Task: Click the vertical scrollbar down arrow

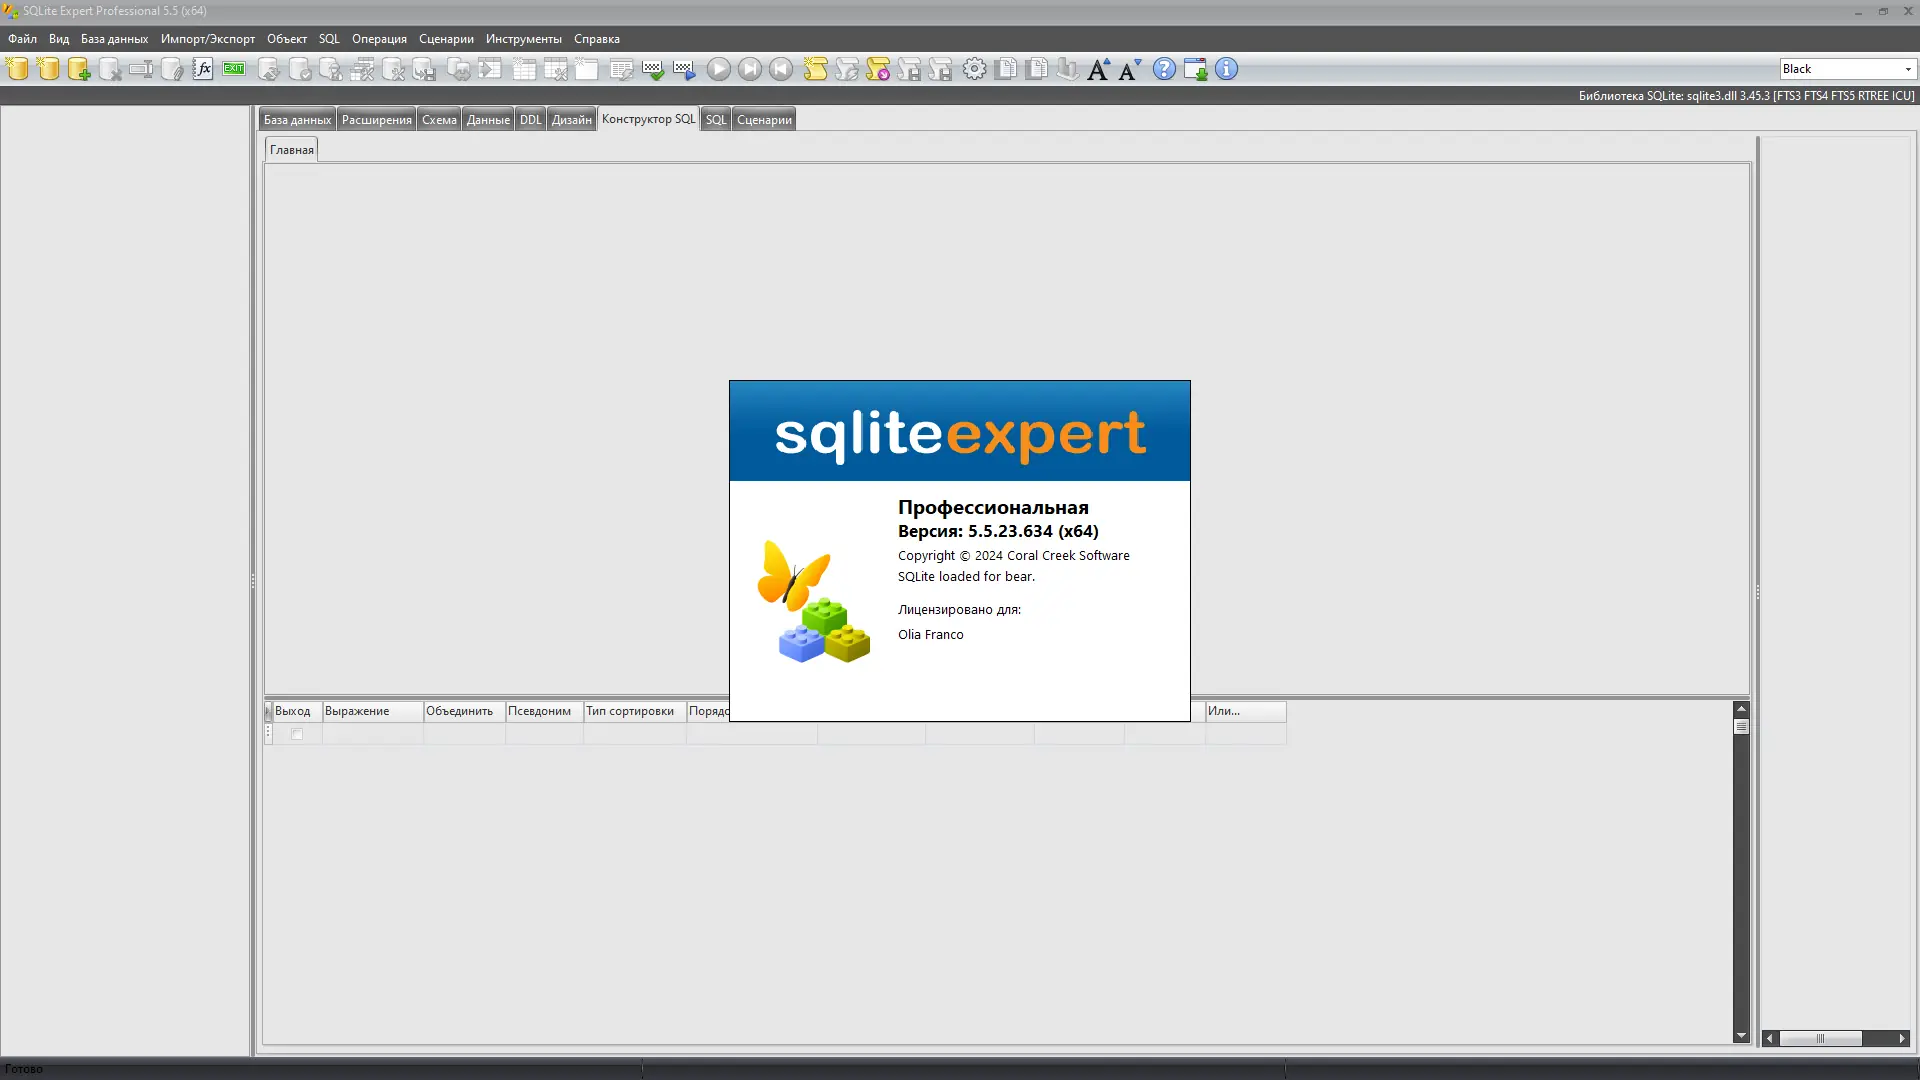Action: 1741,1036
